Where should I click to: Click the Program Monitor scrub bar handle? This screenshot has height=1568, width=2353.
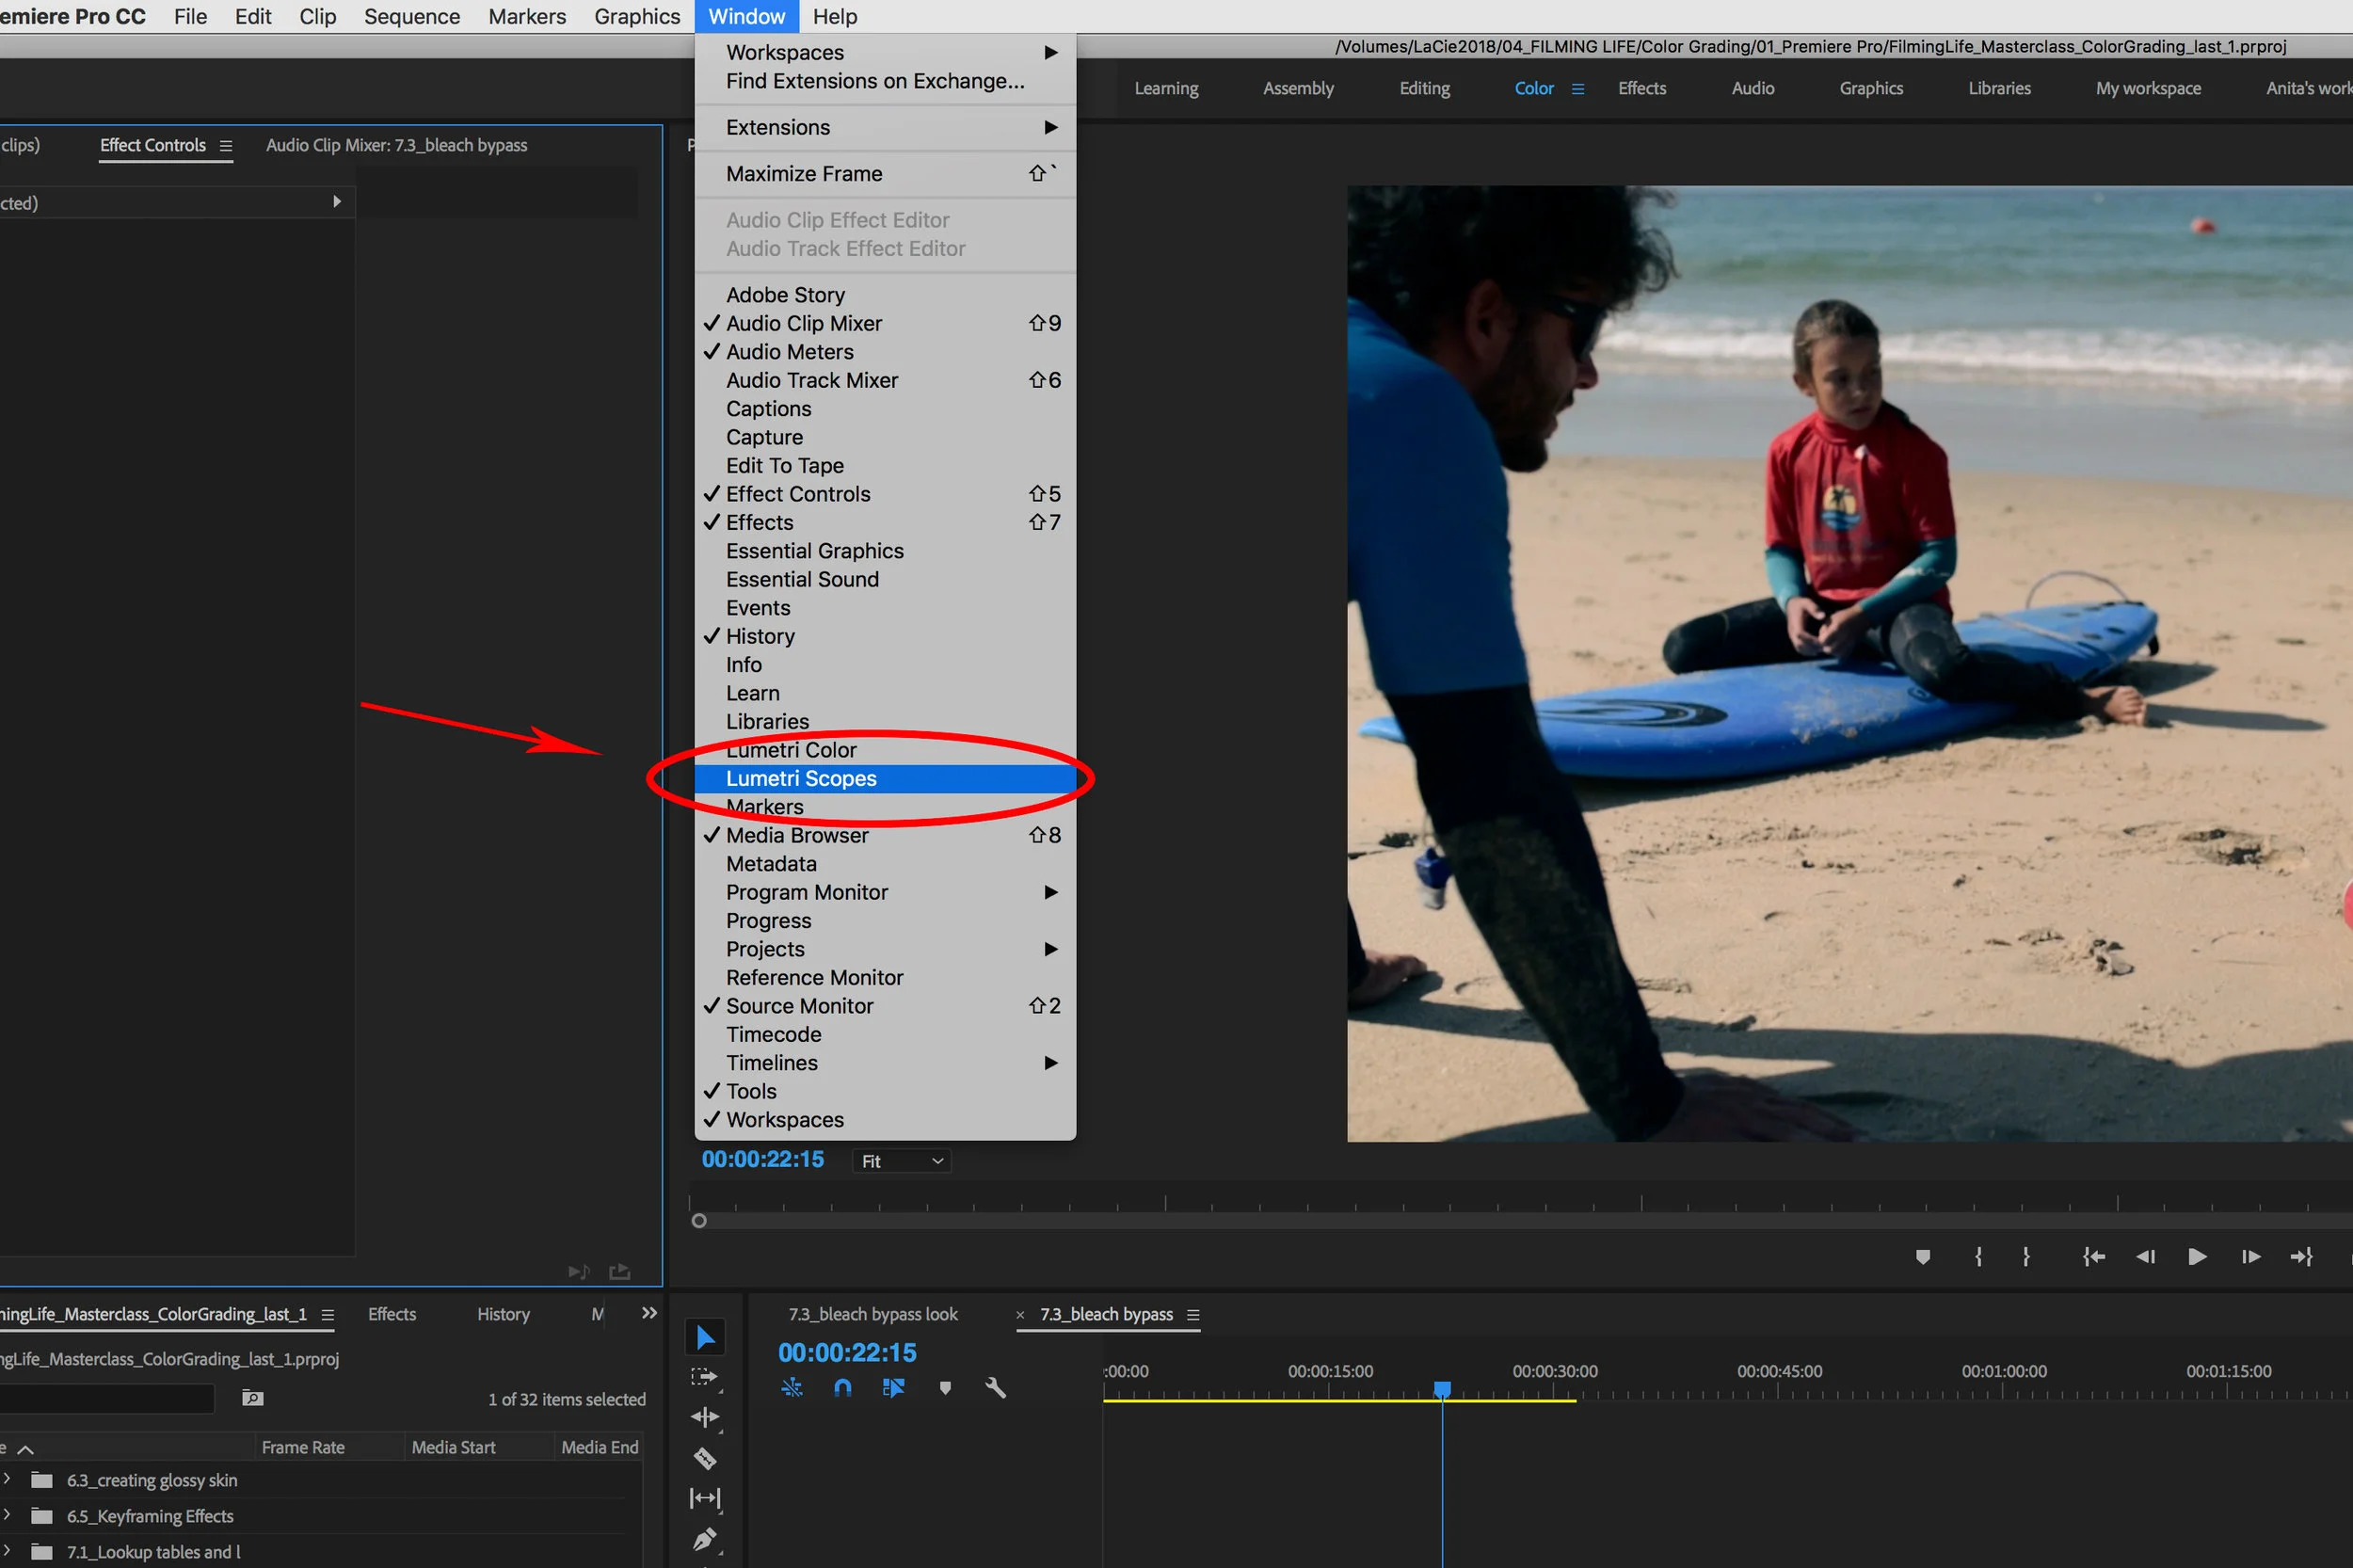click(699, 1221)
